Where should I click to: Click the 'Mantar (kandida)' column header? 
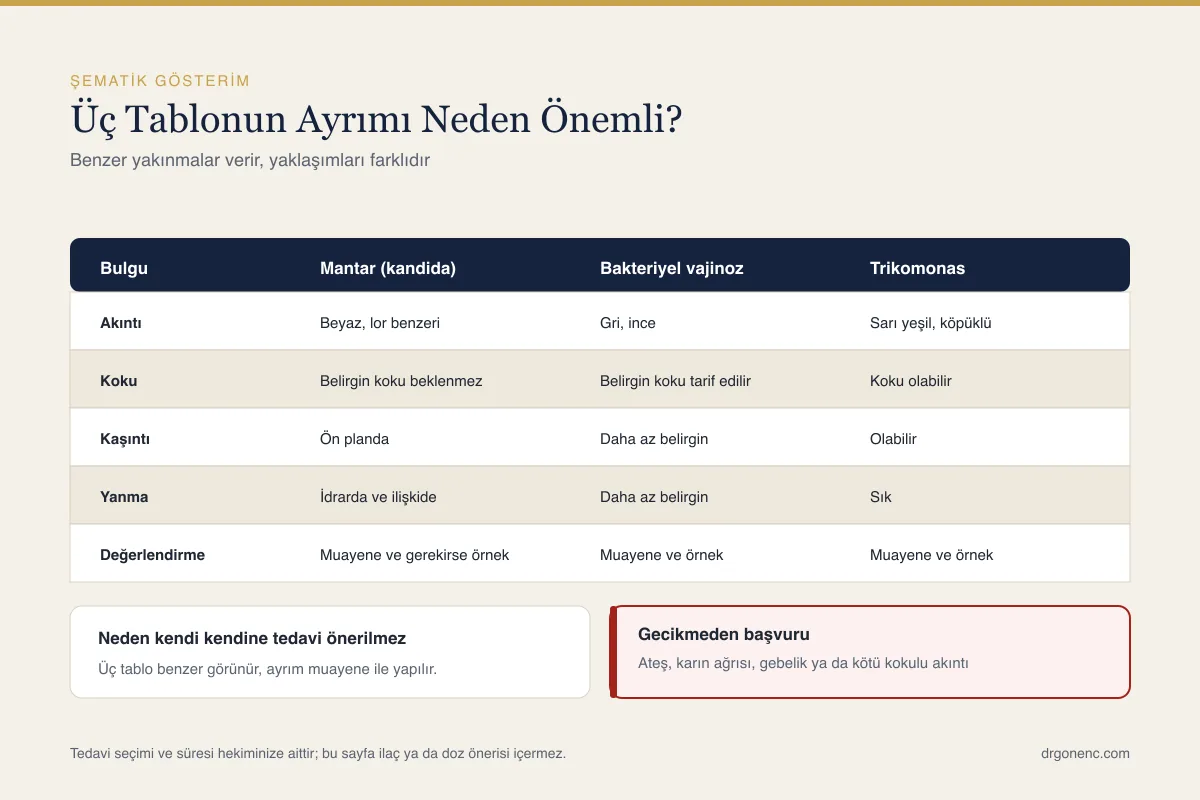388,268
